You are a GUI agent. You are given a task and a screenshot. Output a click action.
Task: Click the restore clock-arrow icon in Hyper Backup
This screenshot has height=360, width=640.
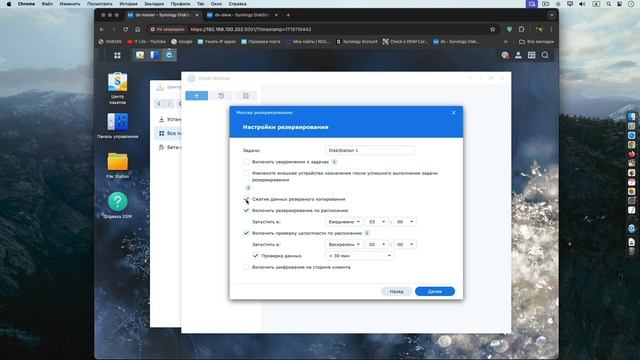pyautogui.click(x=221, y=96)
